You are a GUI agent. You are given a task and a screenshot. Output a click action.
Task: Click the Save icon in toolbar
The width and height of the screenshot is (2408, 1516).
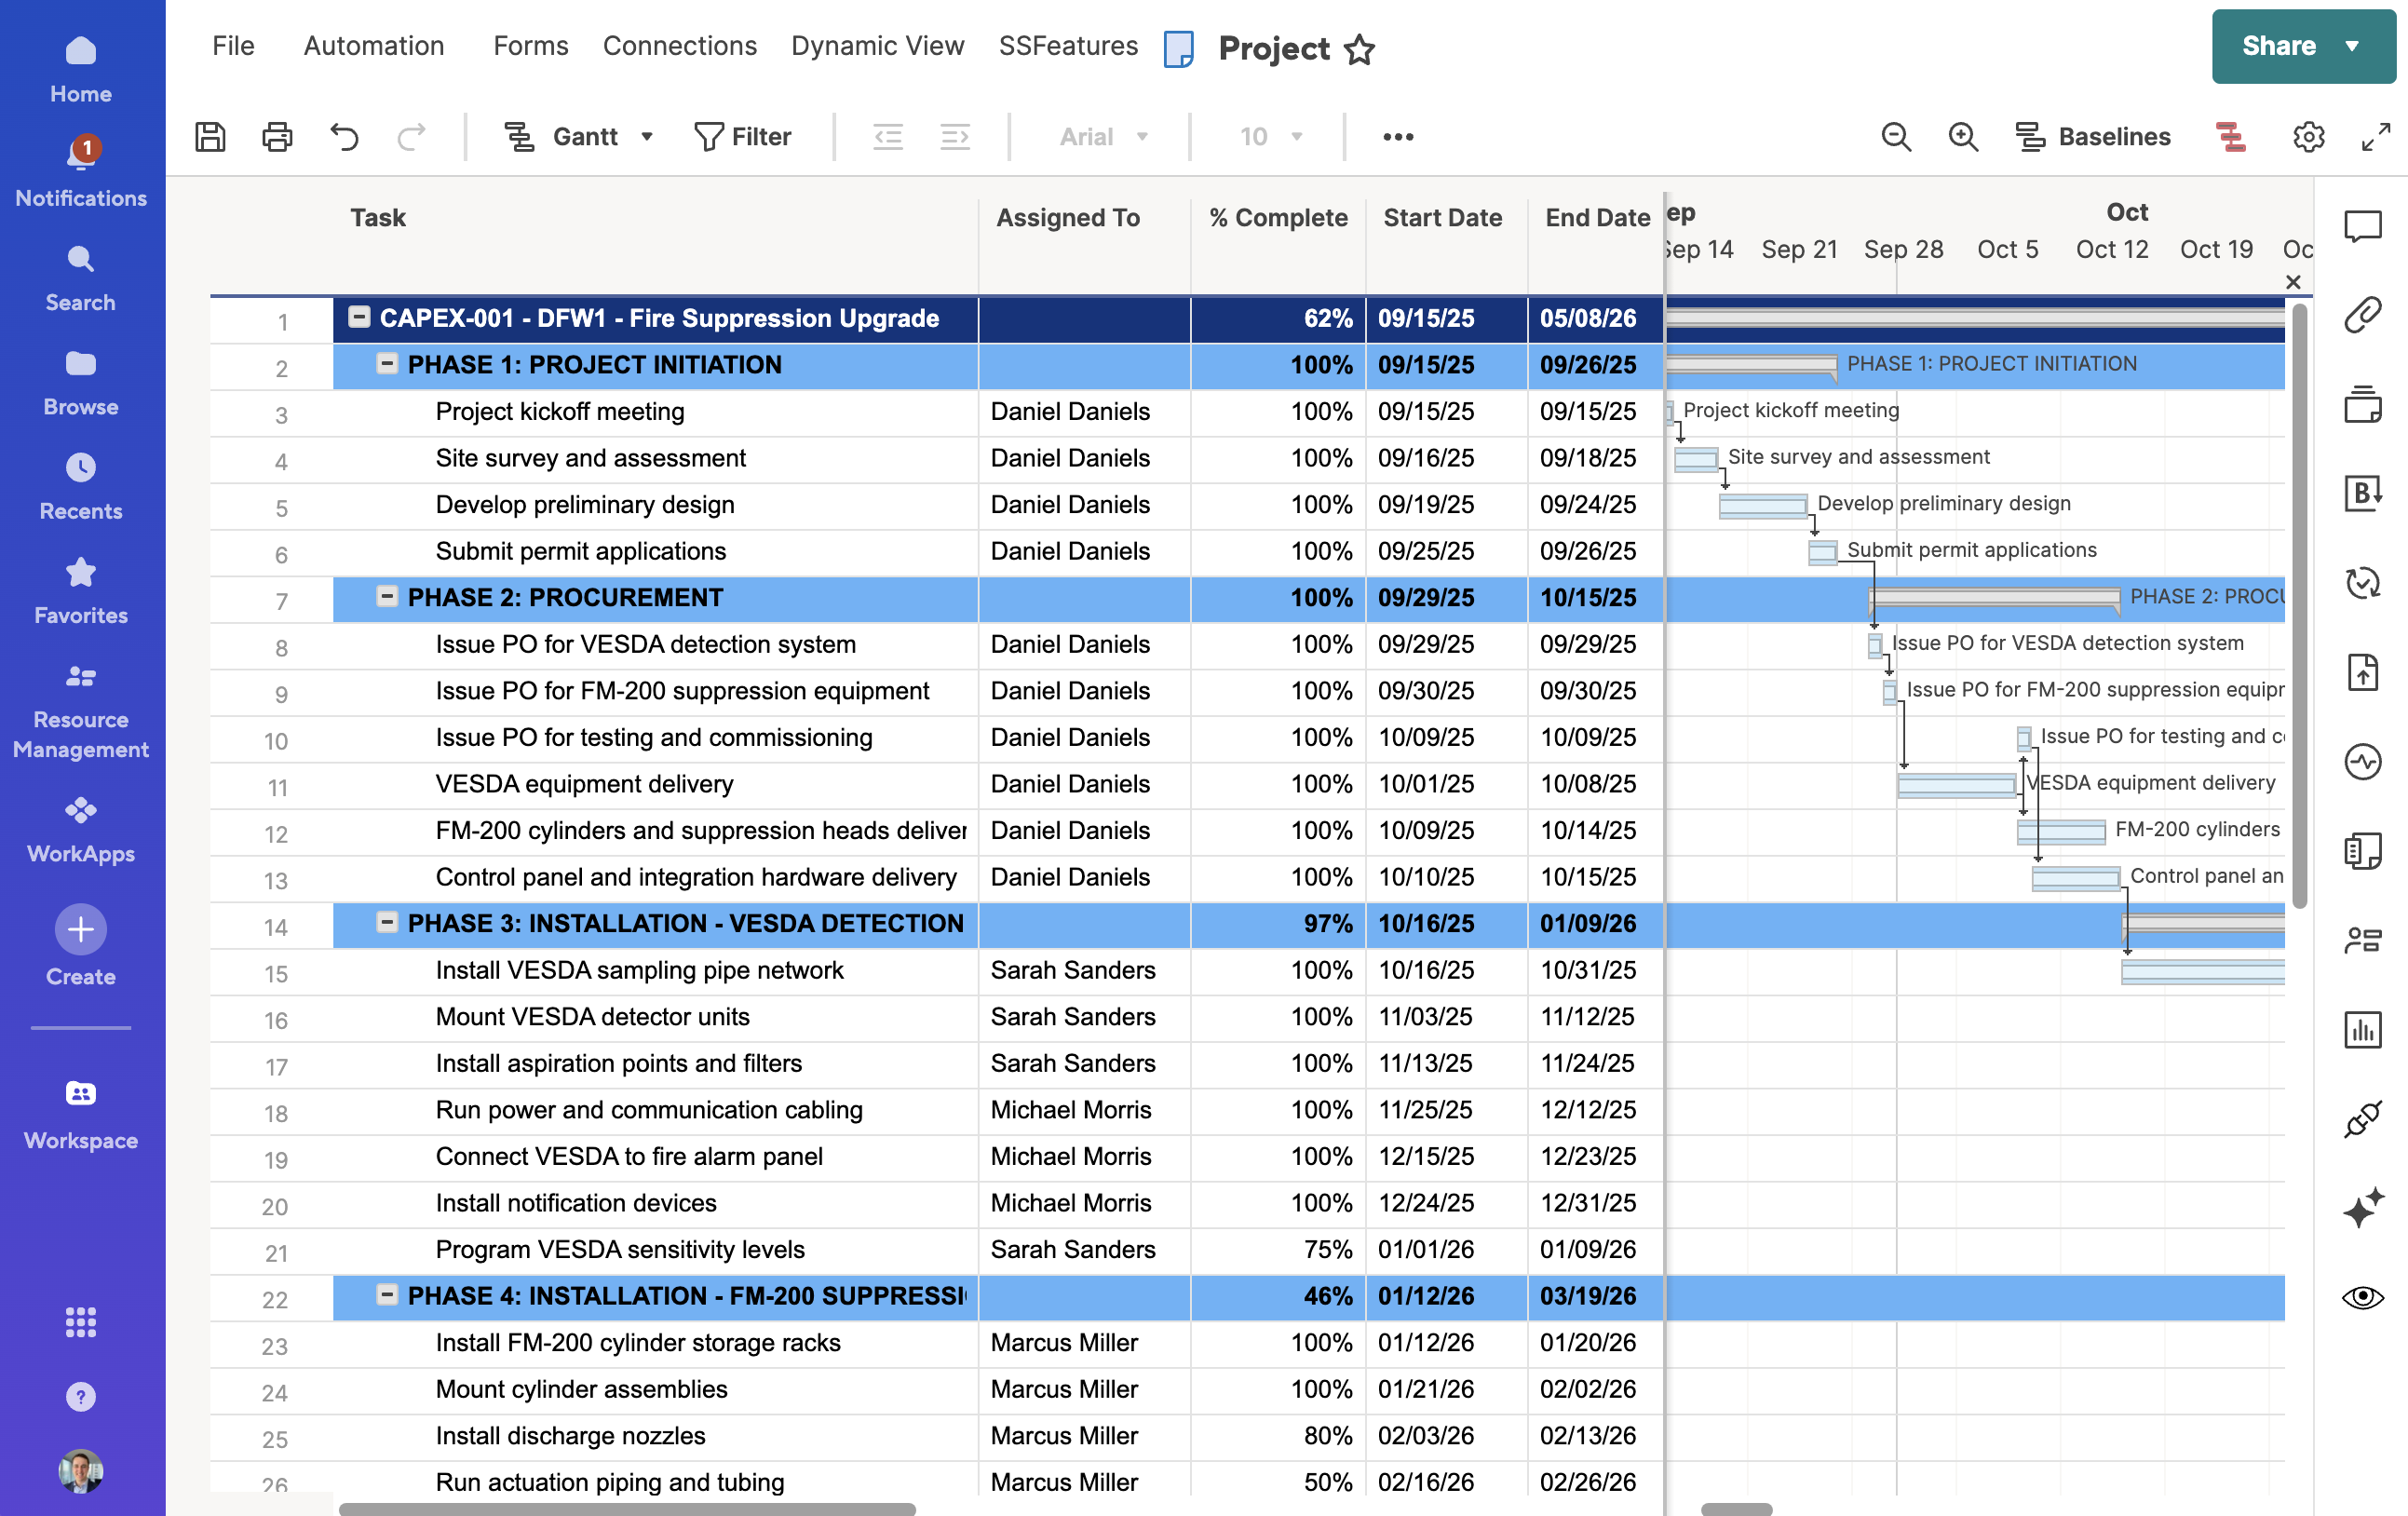tap(210, 136)
